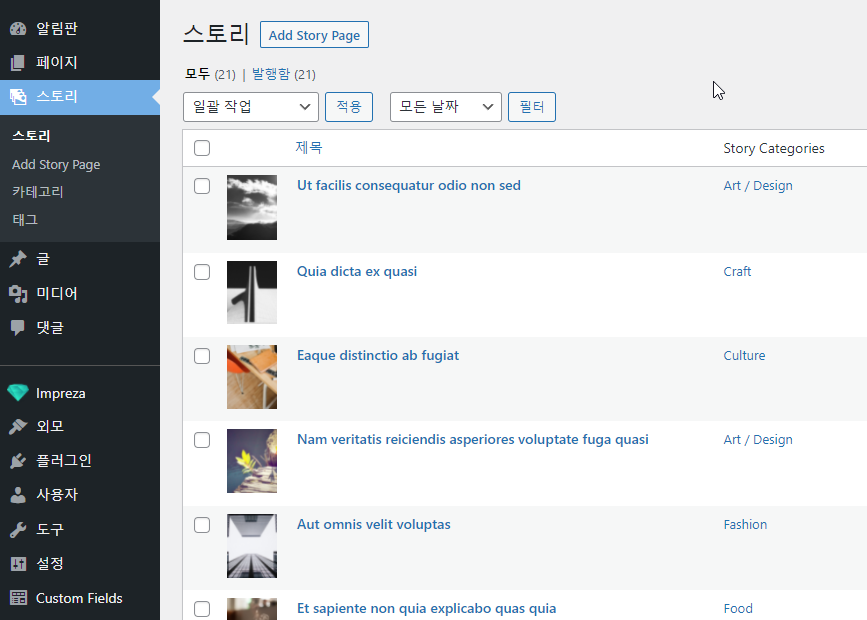The image size is (867, 620).
Task: Click the Appearance paintbrush icon
Action: point(18,426)
